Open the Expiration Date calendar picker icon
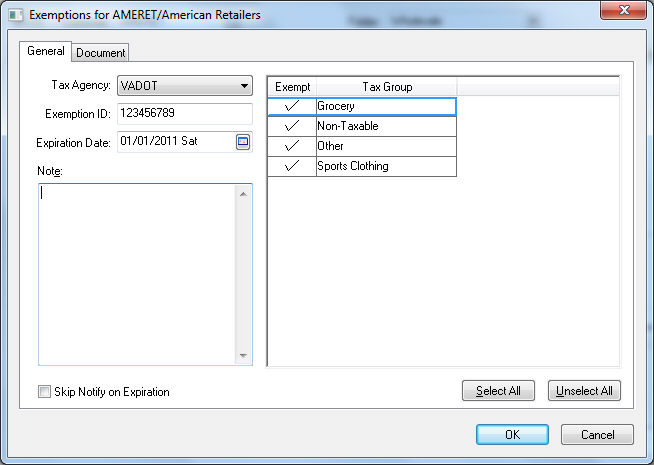The image size is (654, 465). (242, 142)
